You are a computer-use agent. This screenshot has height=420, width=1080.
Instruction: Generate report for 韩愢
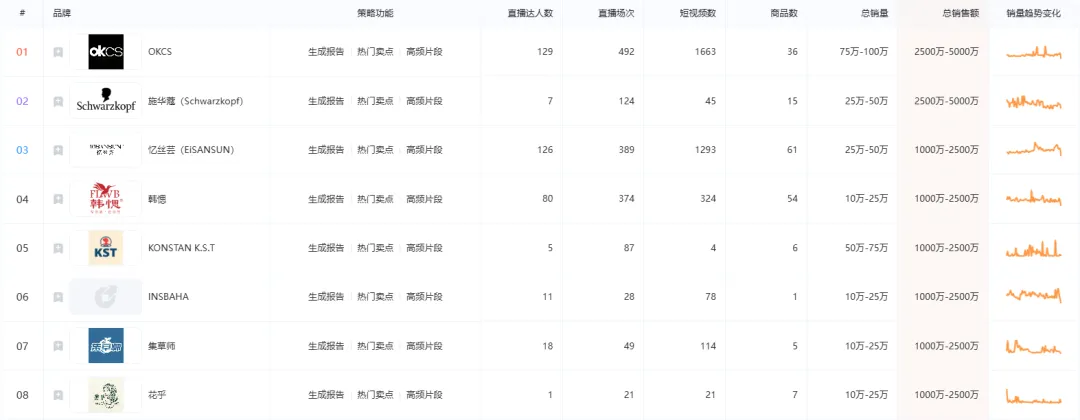point(326,199)
